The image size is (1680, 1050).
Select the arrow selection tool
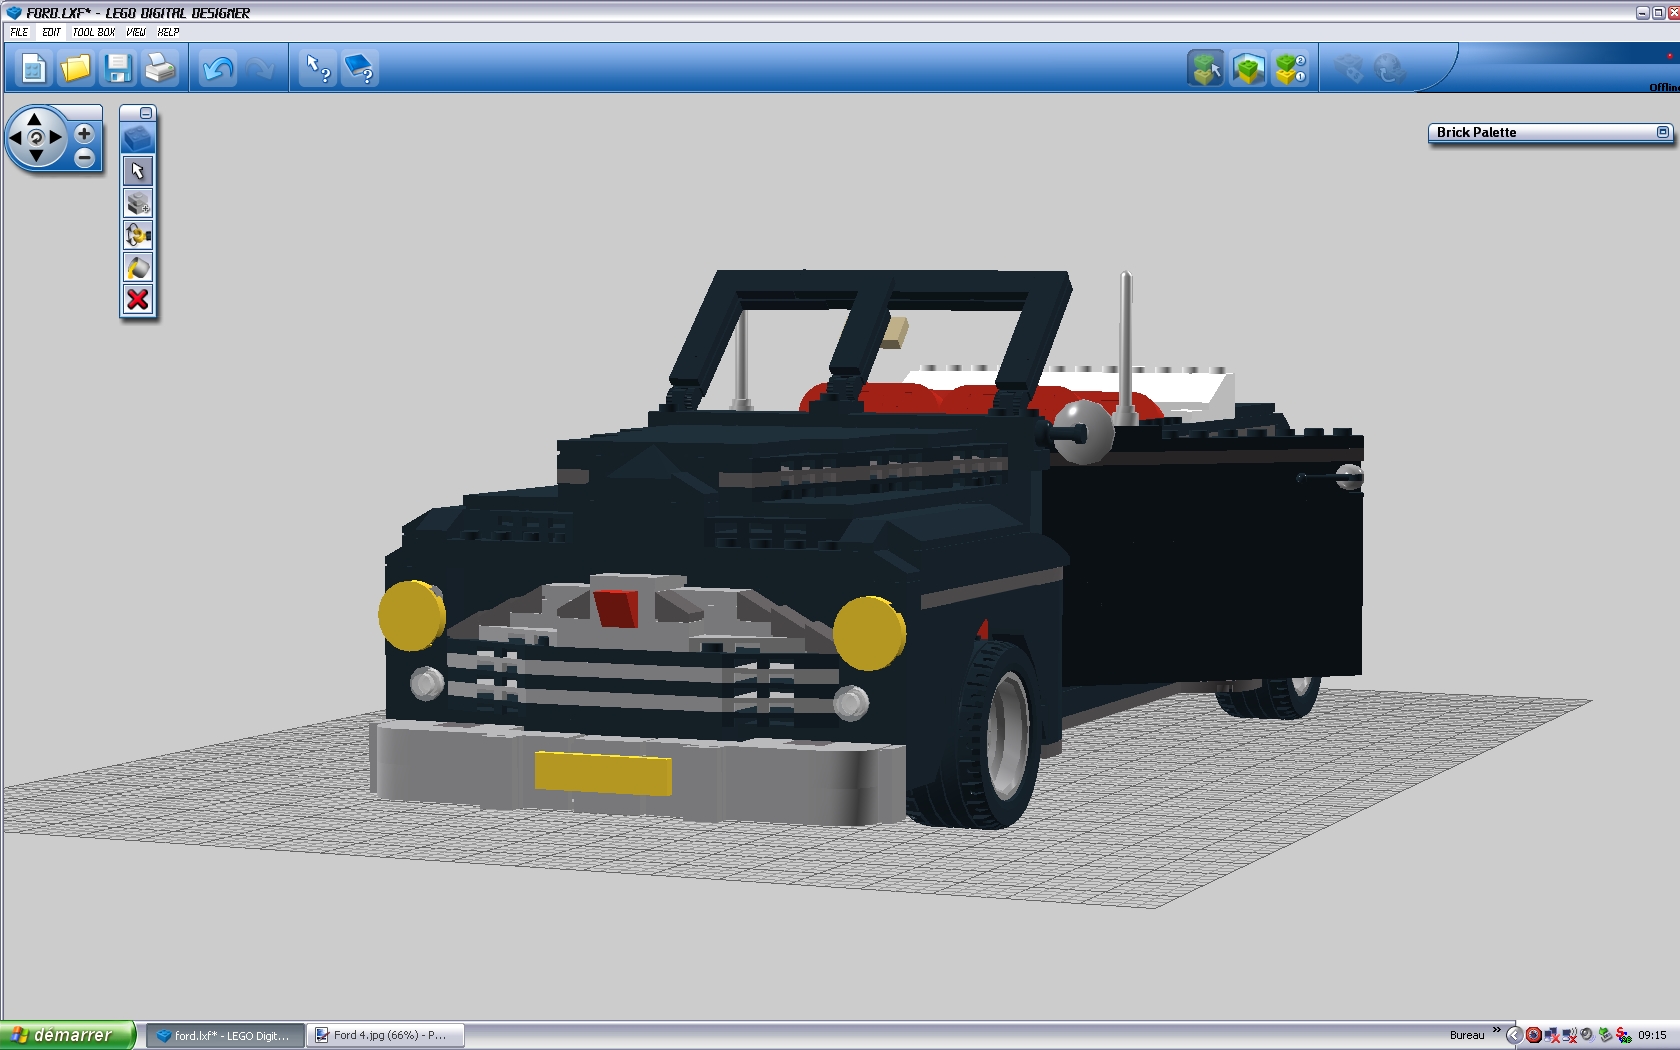[138, 171]
